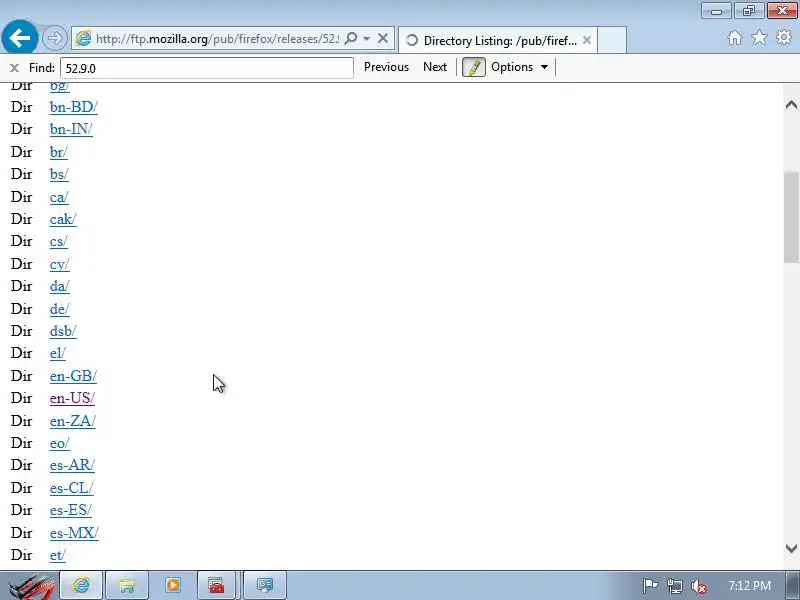
Task: Open the cy/ directory link
Action: coord(59,264)
